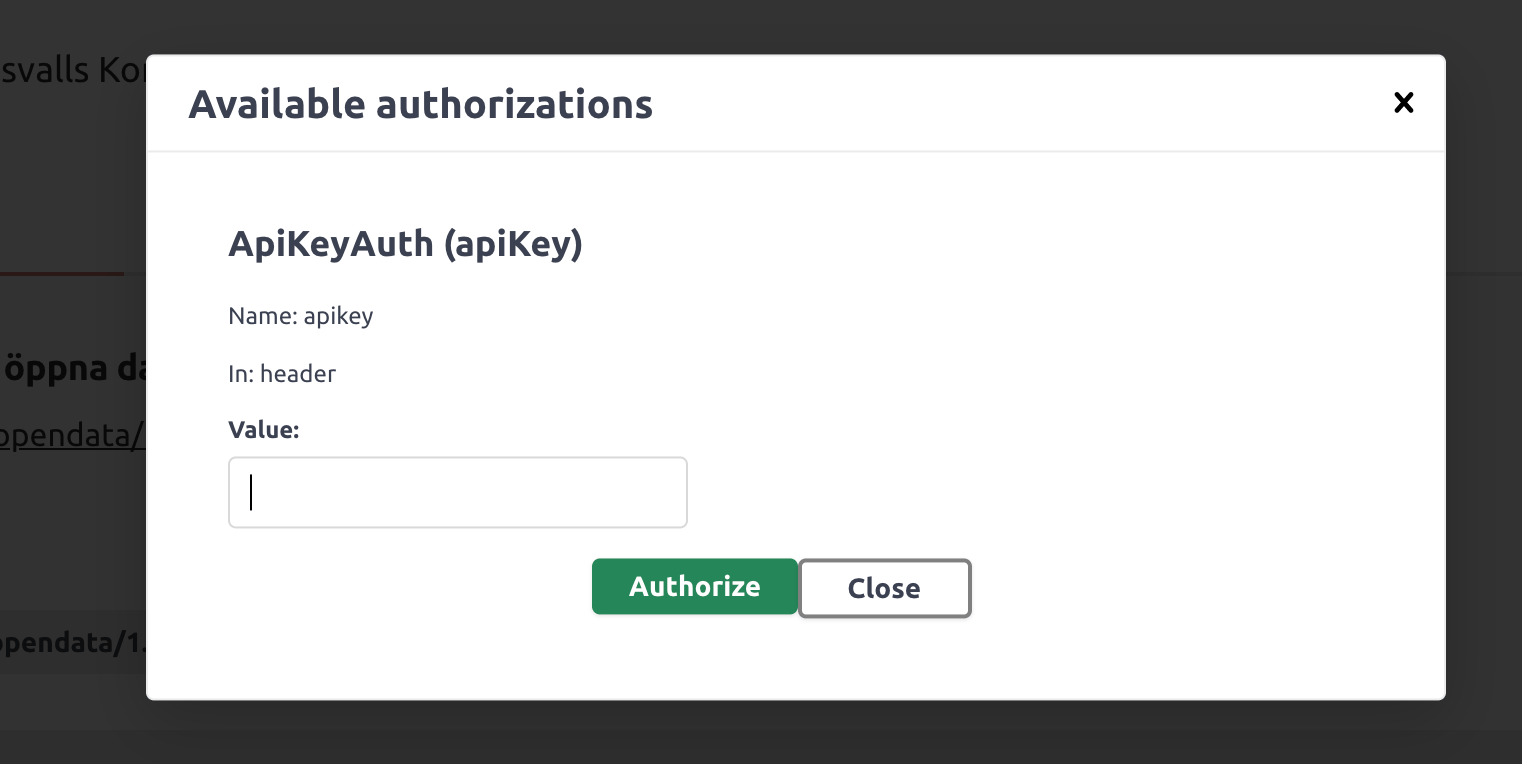
Task: Focus the Value text input field
Action: [457, 492]
